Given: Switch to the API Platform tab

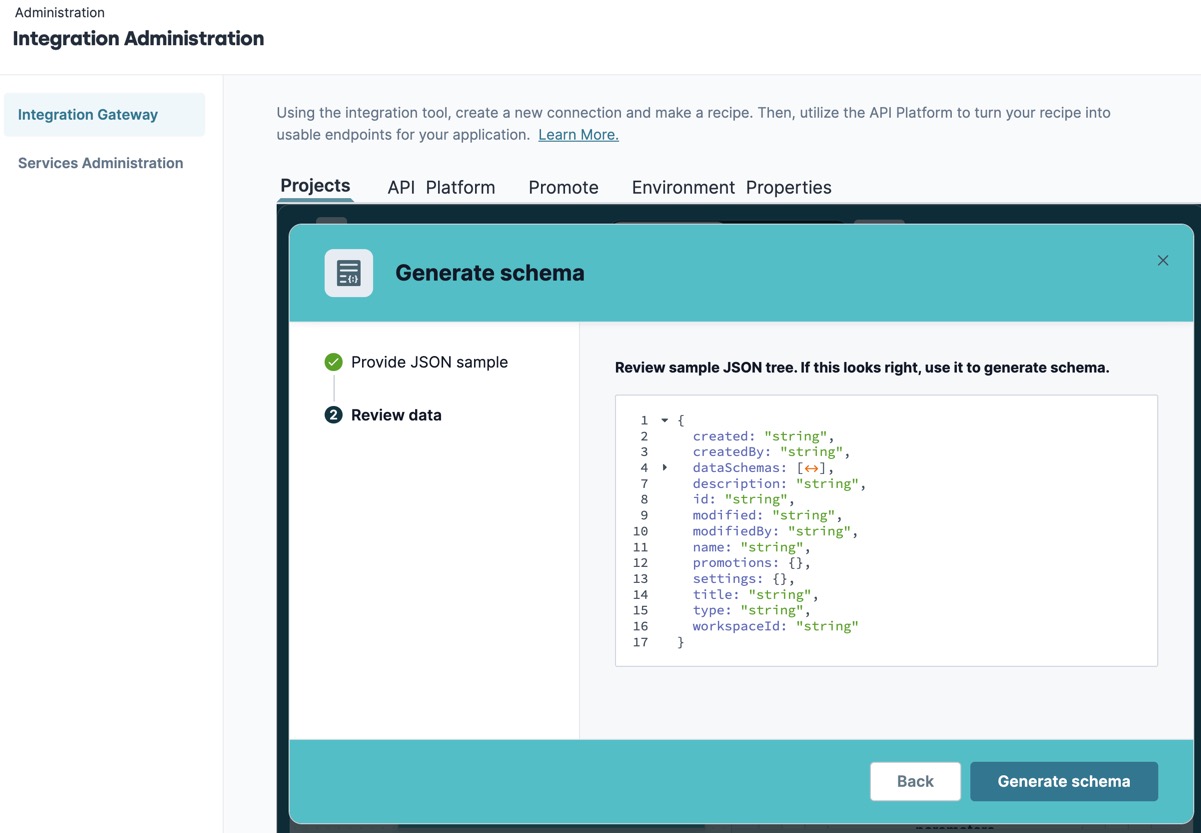Looking at the screenshot, I should (441, 187).
